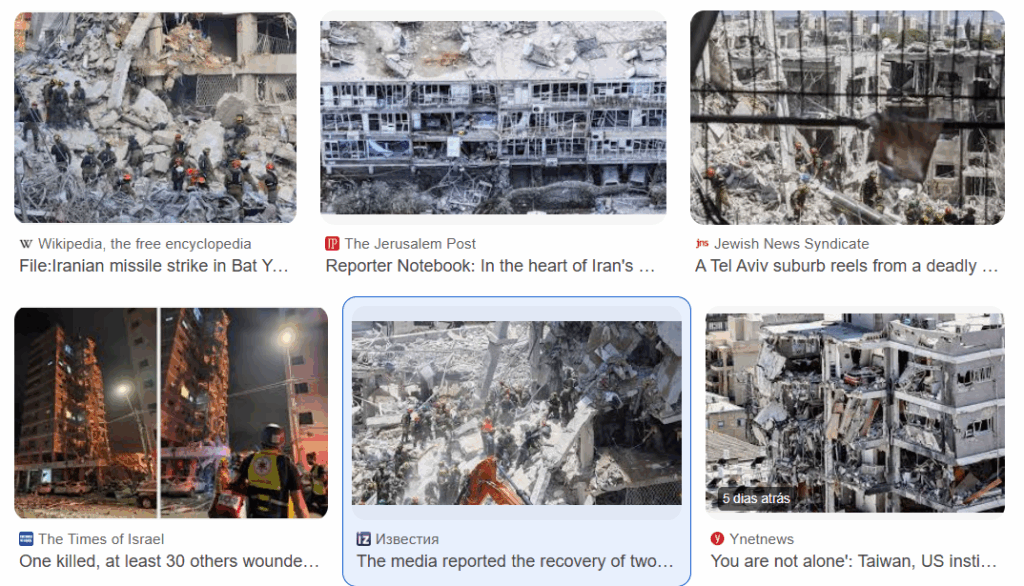Open 'Reporter Notebook: In the heart' link
The height and width of the screenshot is (586, 1024).
coord(490,266)
